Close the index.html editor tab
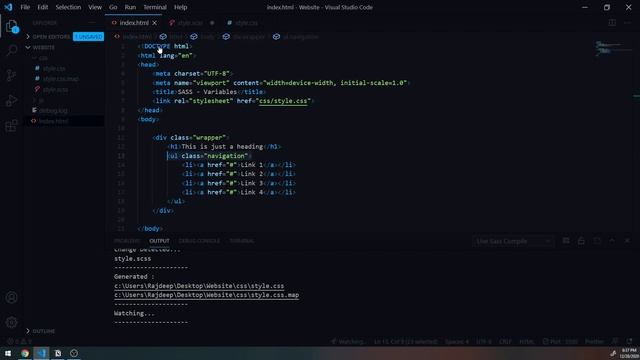640x360 pixels. click(155, 23)
